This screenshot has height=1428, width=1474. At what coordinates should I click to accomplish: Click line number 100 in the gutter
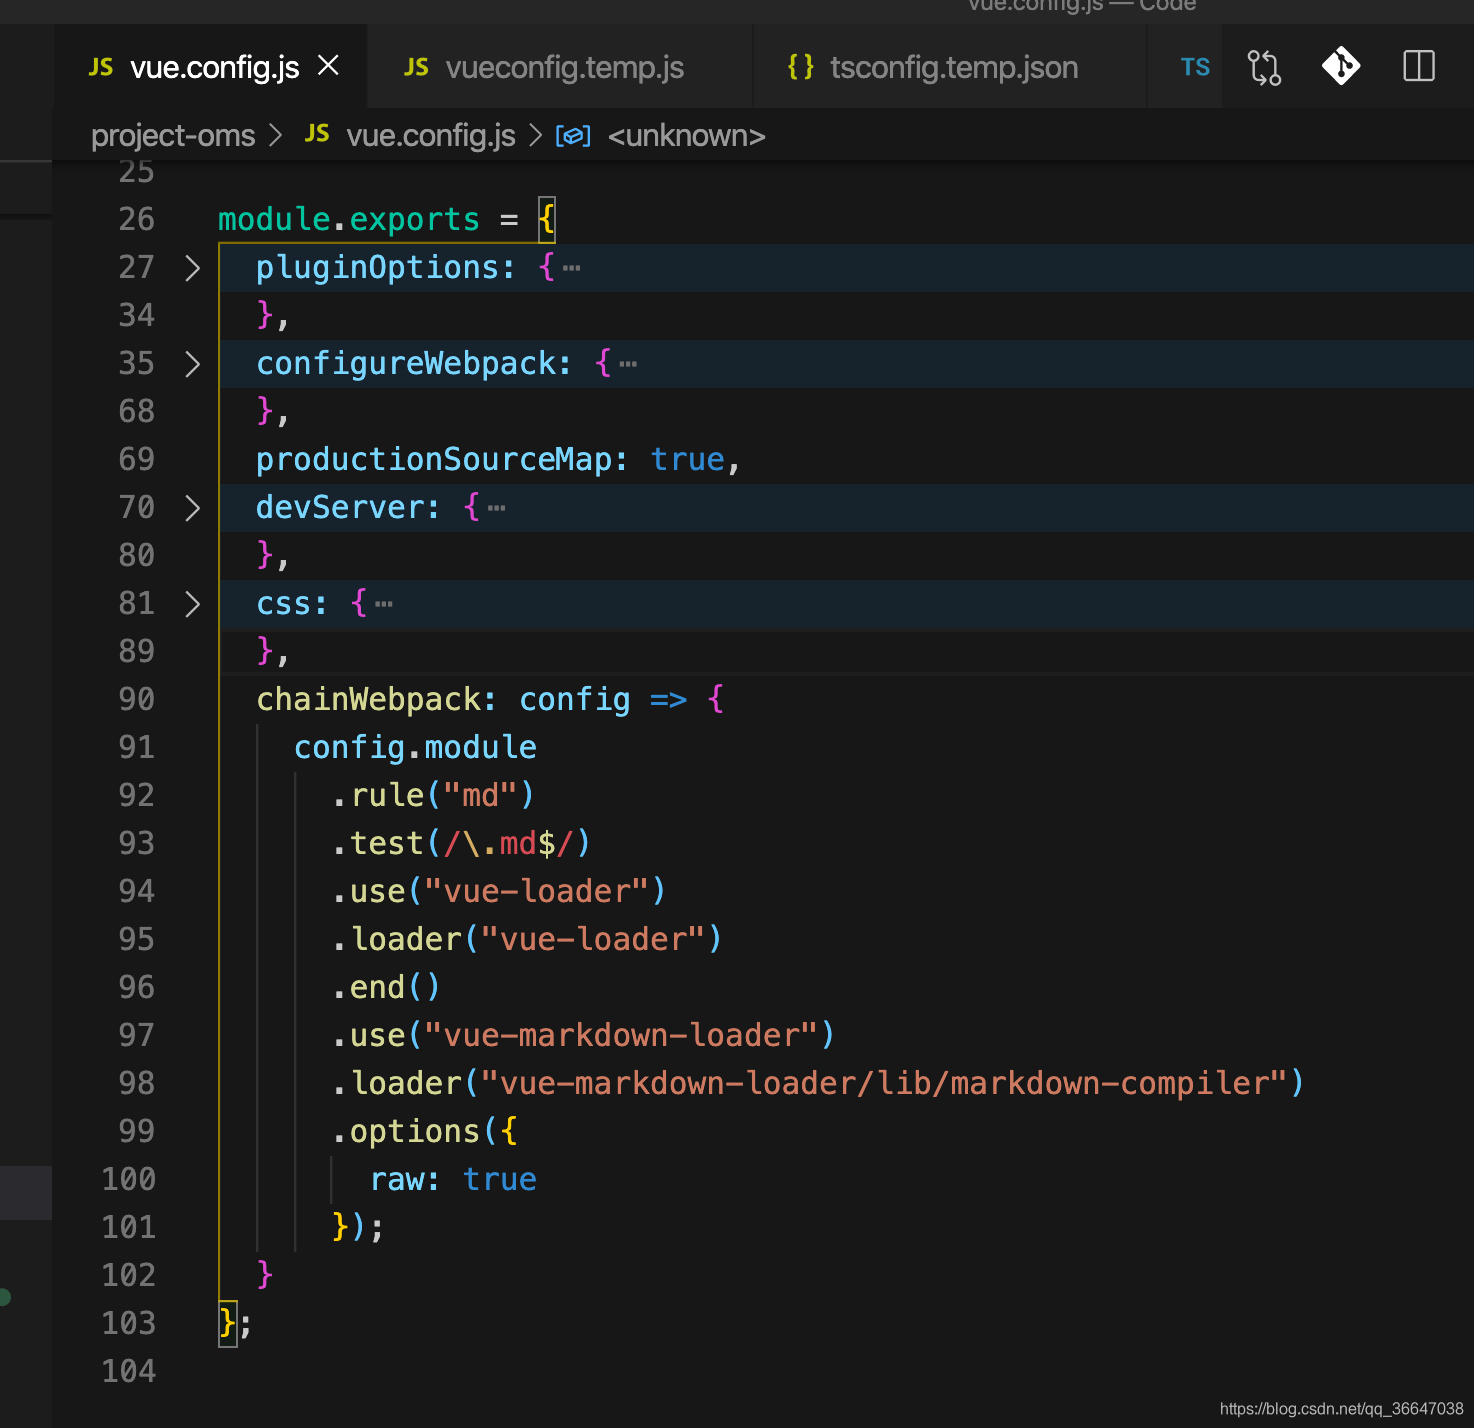point(128,1179)
